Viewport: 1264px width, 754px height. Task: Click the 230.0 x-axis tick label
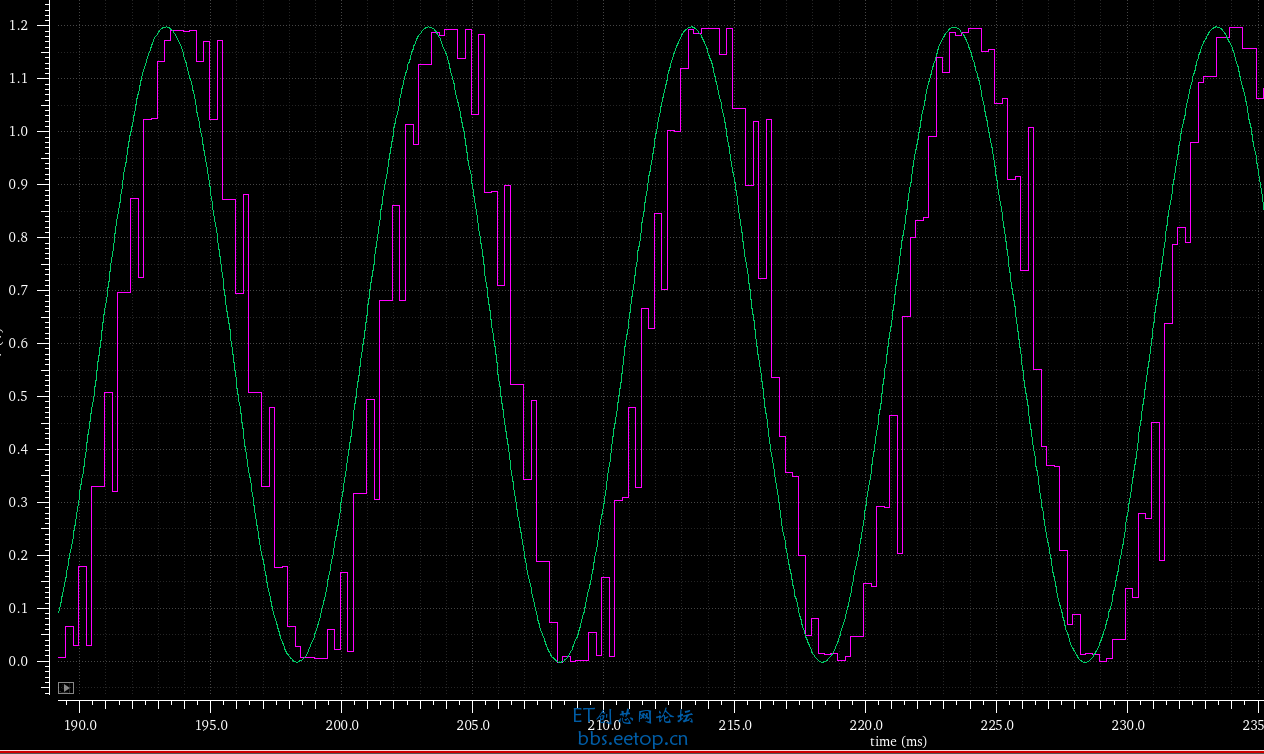click(1127, 725)
